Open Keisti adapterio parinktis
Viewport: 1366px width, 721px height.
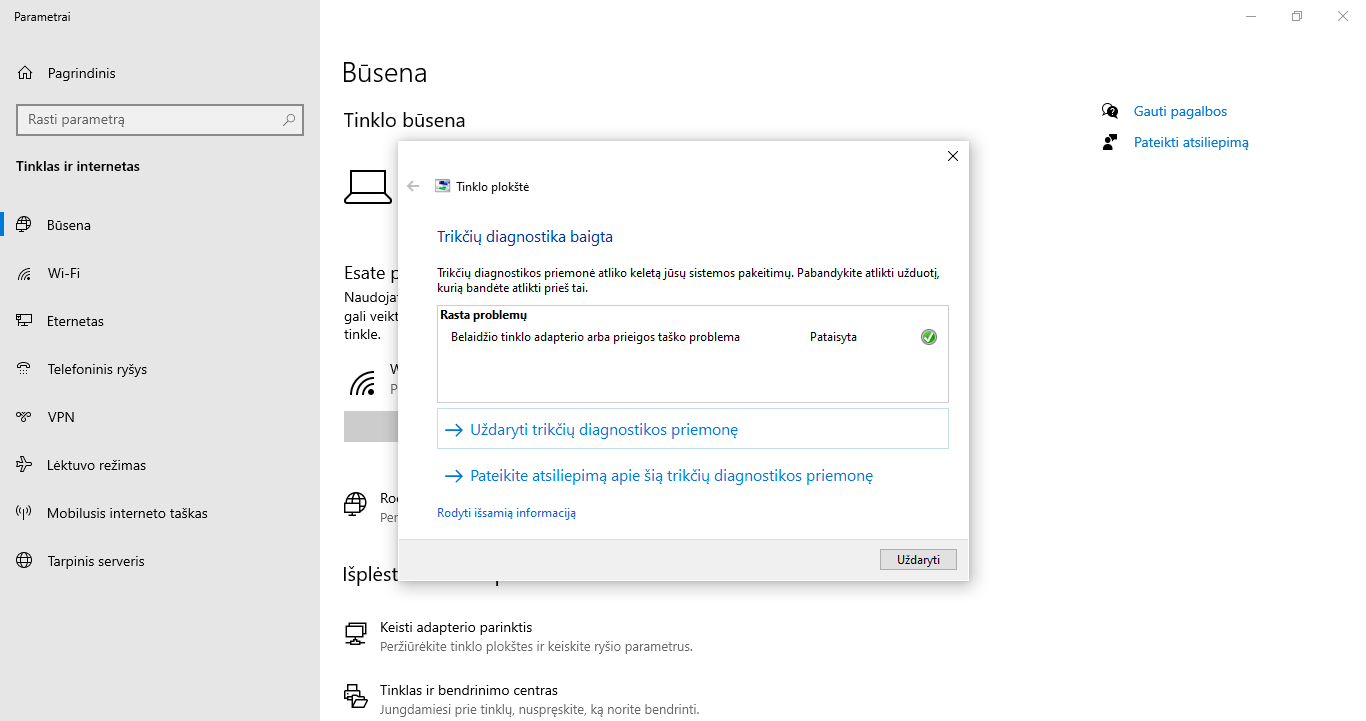point(456,627)
